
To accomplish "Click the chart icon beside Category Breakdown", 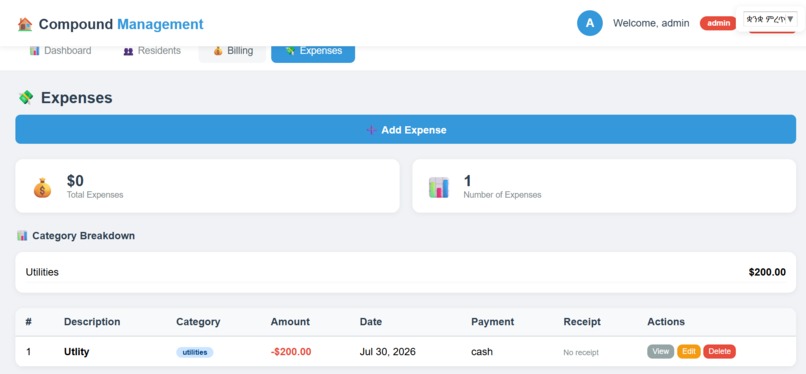I will [x=22, y=236].
